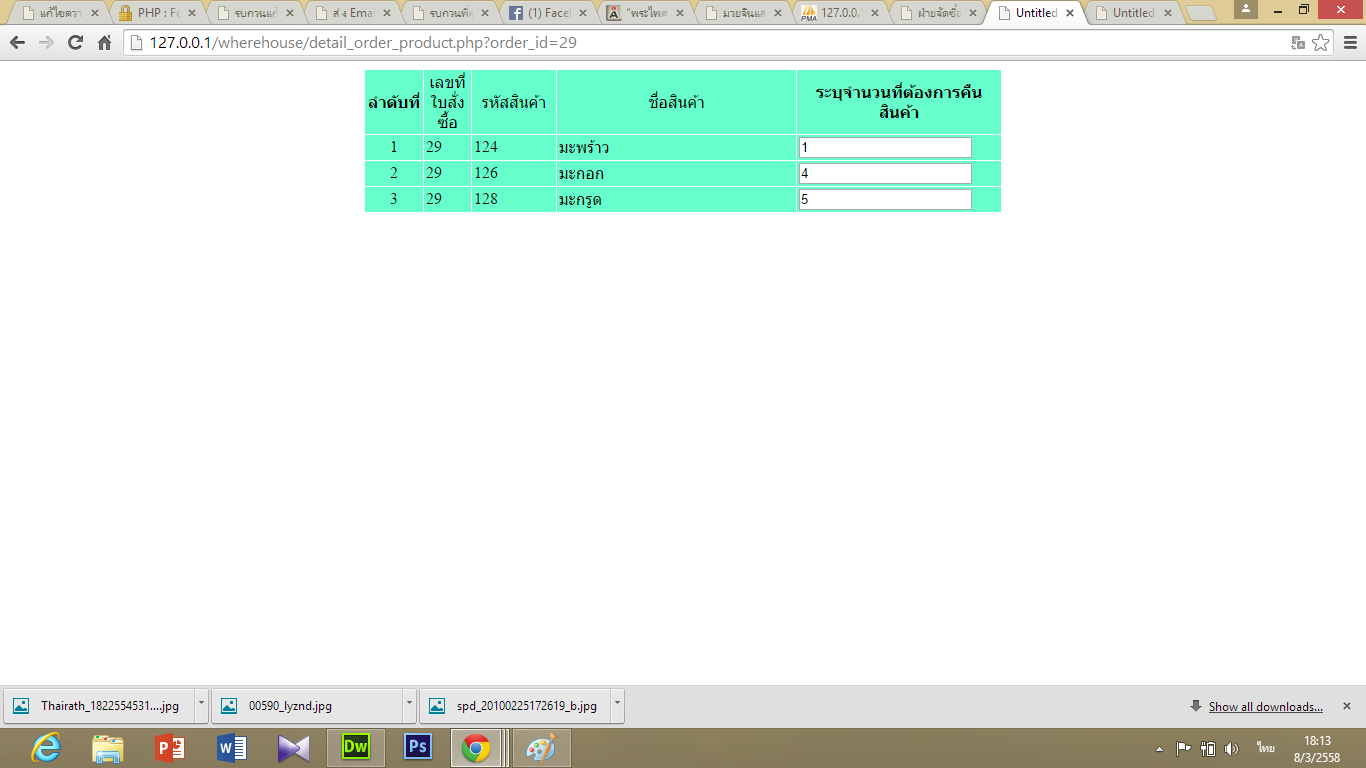
Task: Switch to the Facebook tab
Action: (548, 14)
